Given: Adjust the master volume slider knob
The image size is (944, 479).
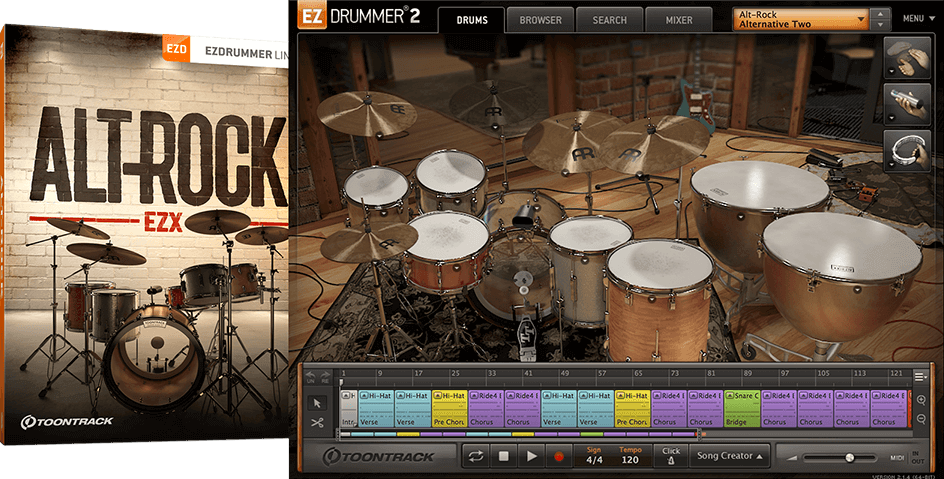Looking at the screenshot, I should click(x=849, y=457).
